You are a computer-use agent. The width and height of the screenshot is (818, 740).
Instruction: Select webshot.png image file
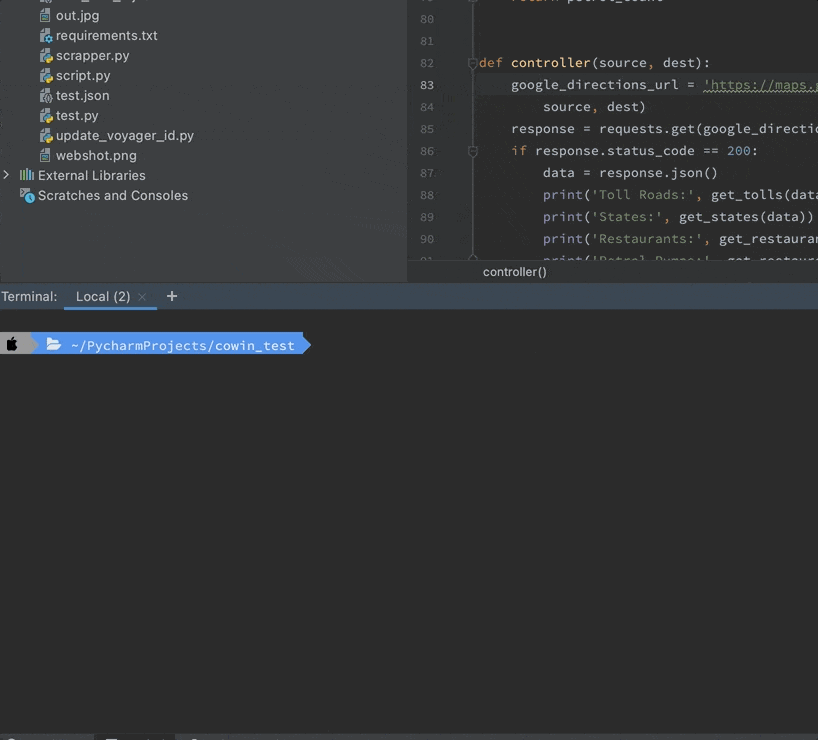point(96,156)
